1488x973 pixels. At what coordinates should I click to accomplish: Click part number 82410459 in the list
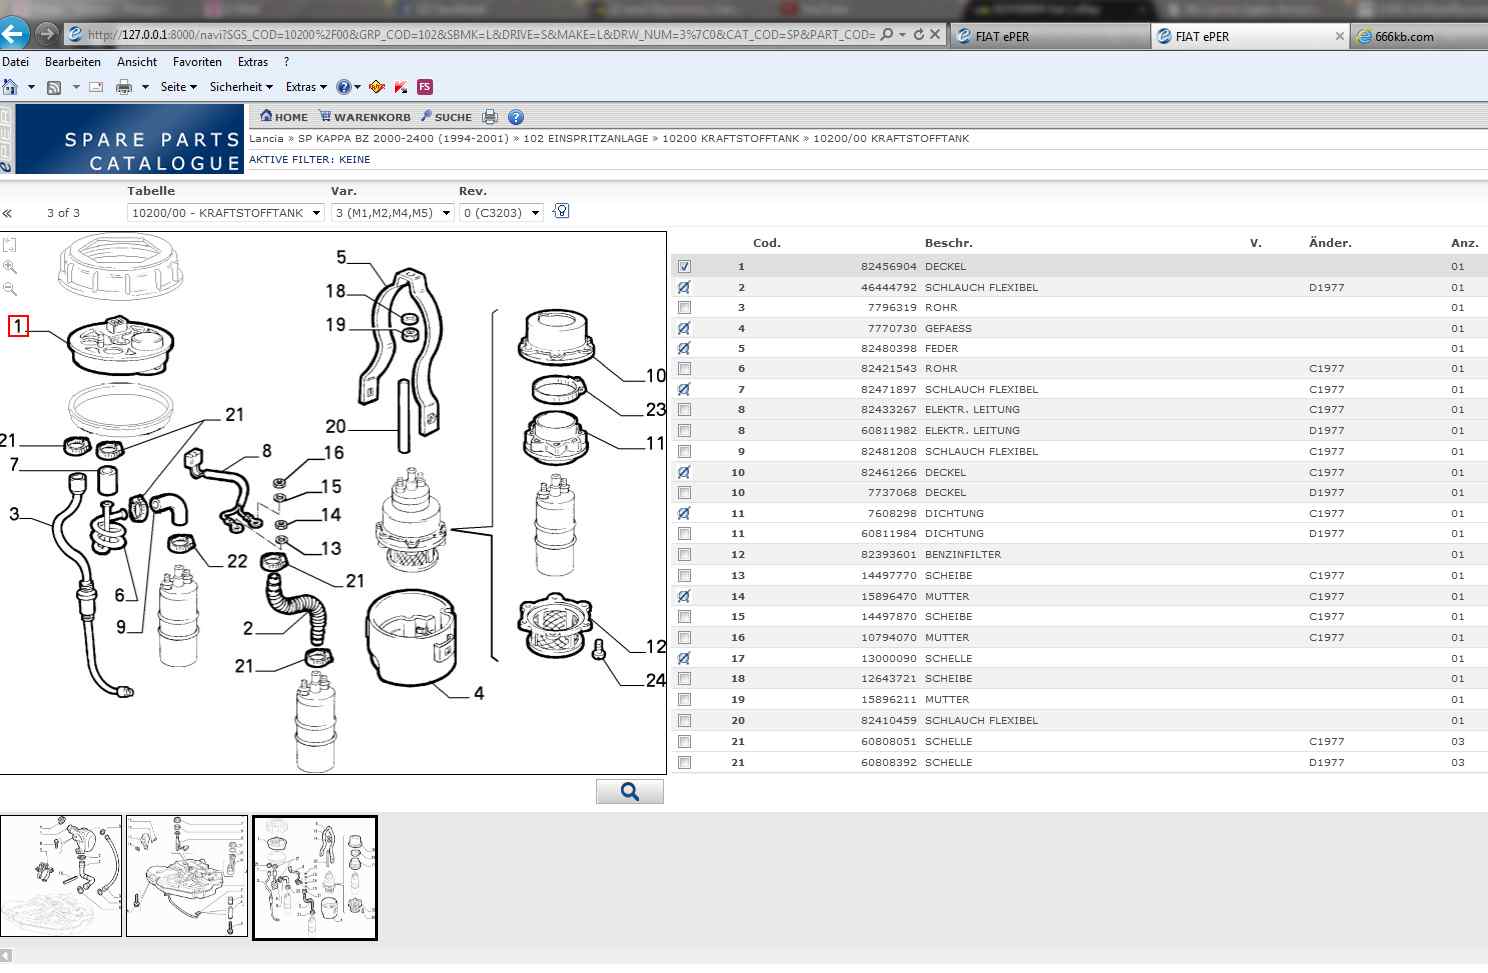(888, 721)
